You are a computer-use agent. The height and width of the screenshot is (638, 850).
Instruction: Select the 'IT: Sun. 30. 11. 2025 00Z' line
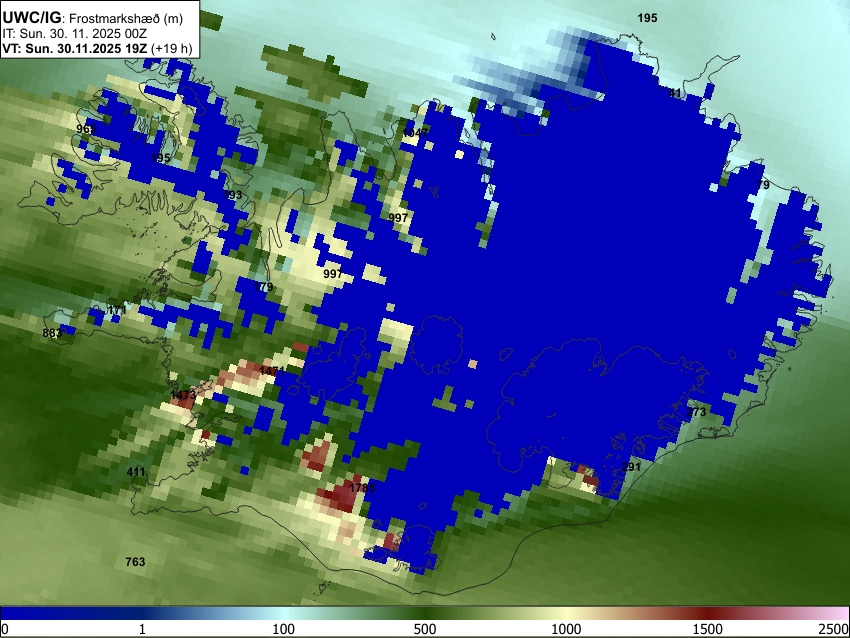pyautogui.click(x=74, y=34)
